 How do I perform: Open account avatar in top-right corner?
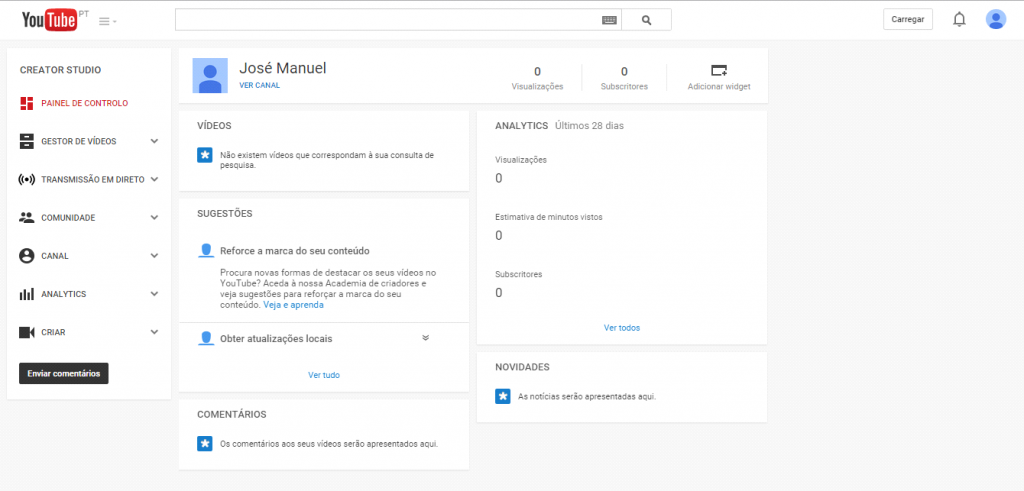point(995,19)
